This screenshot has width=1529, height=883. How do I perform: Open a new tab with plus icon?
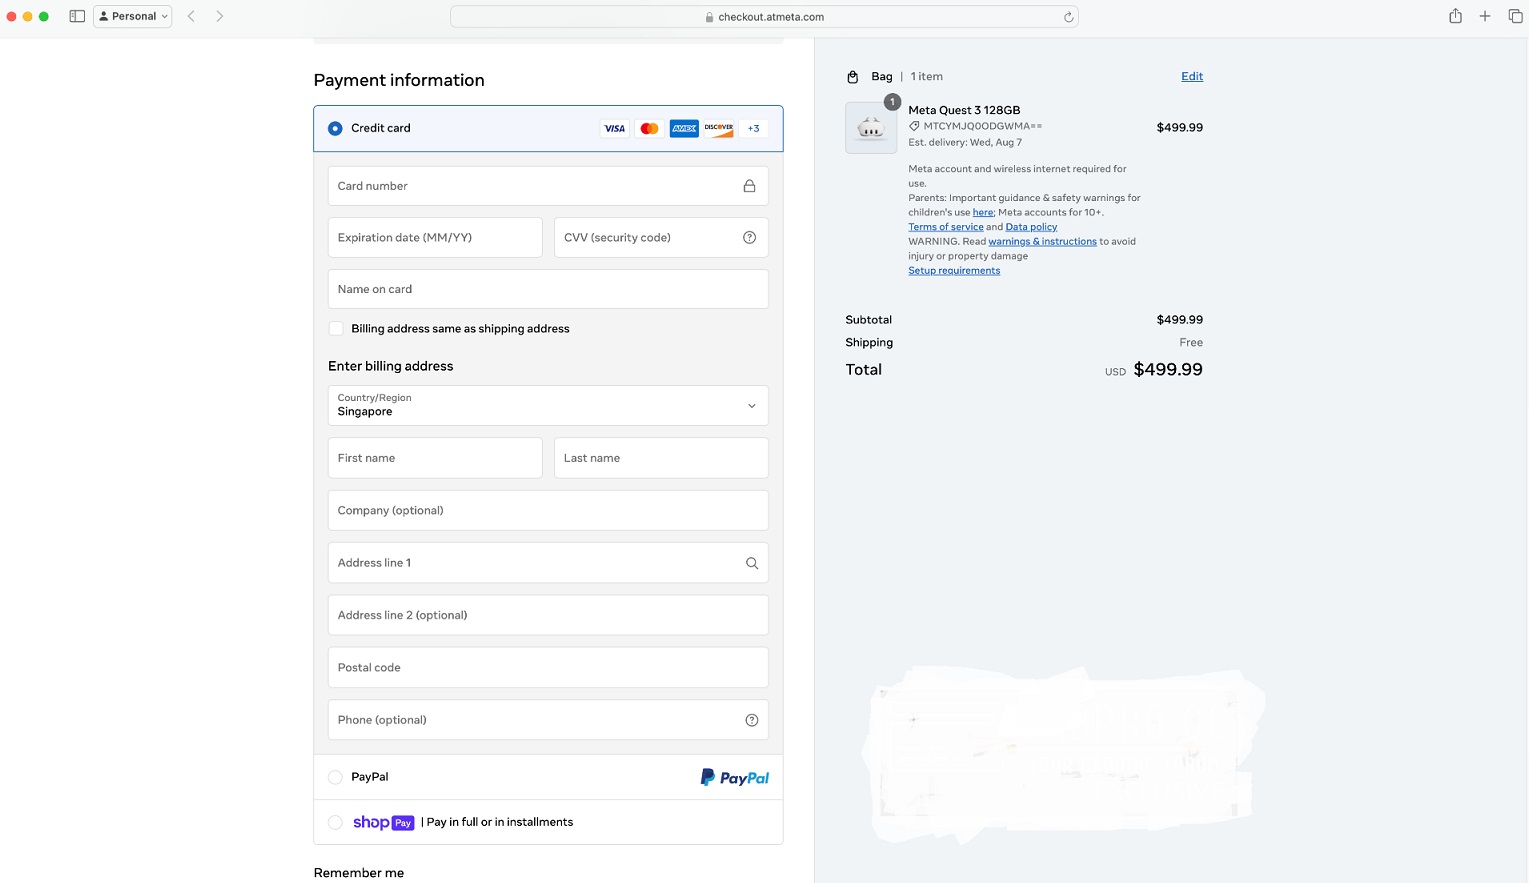tap(1485, 16)
